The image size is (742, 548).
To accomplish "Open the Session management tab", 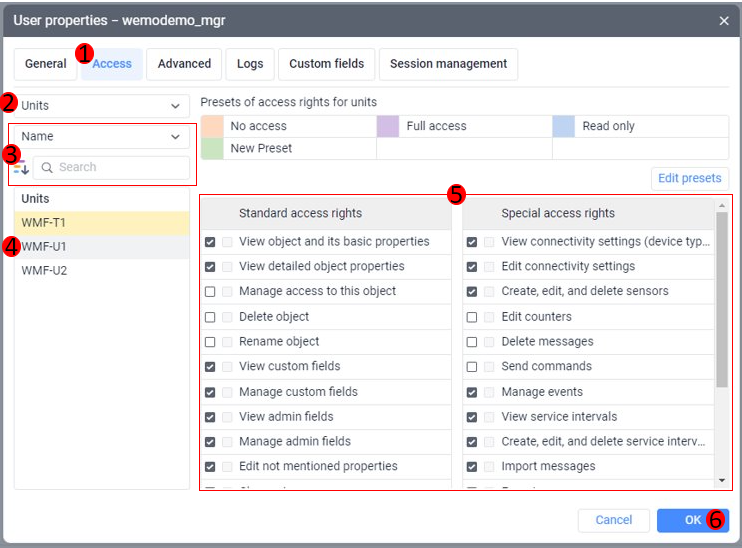I will pos(448,64).
